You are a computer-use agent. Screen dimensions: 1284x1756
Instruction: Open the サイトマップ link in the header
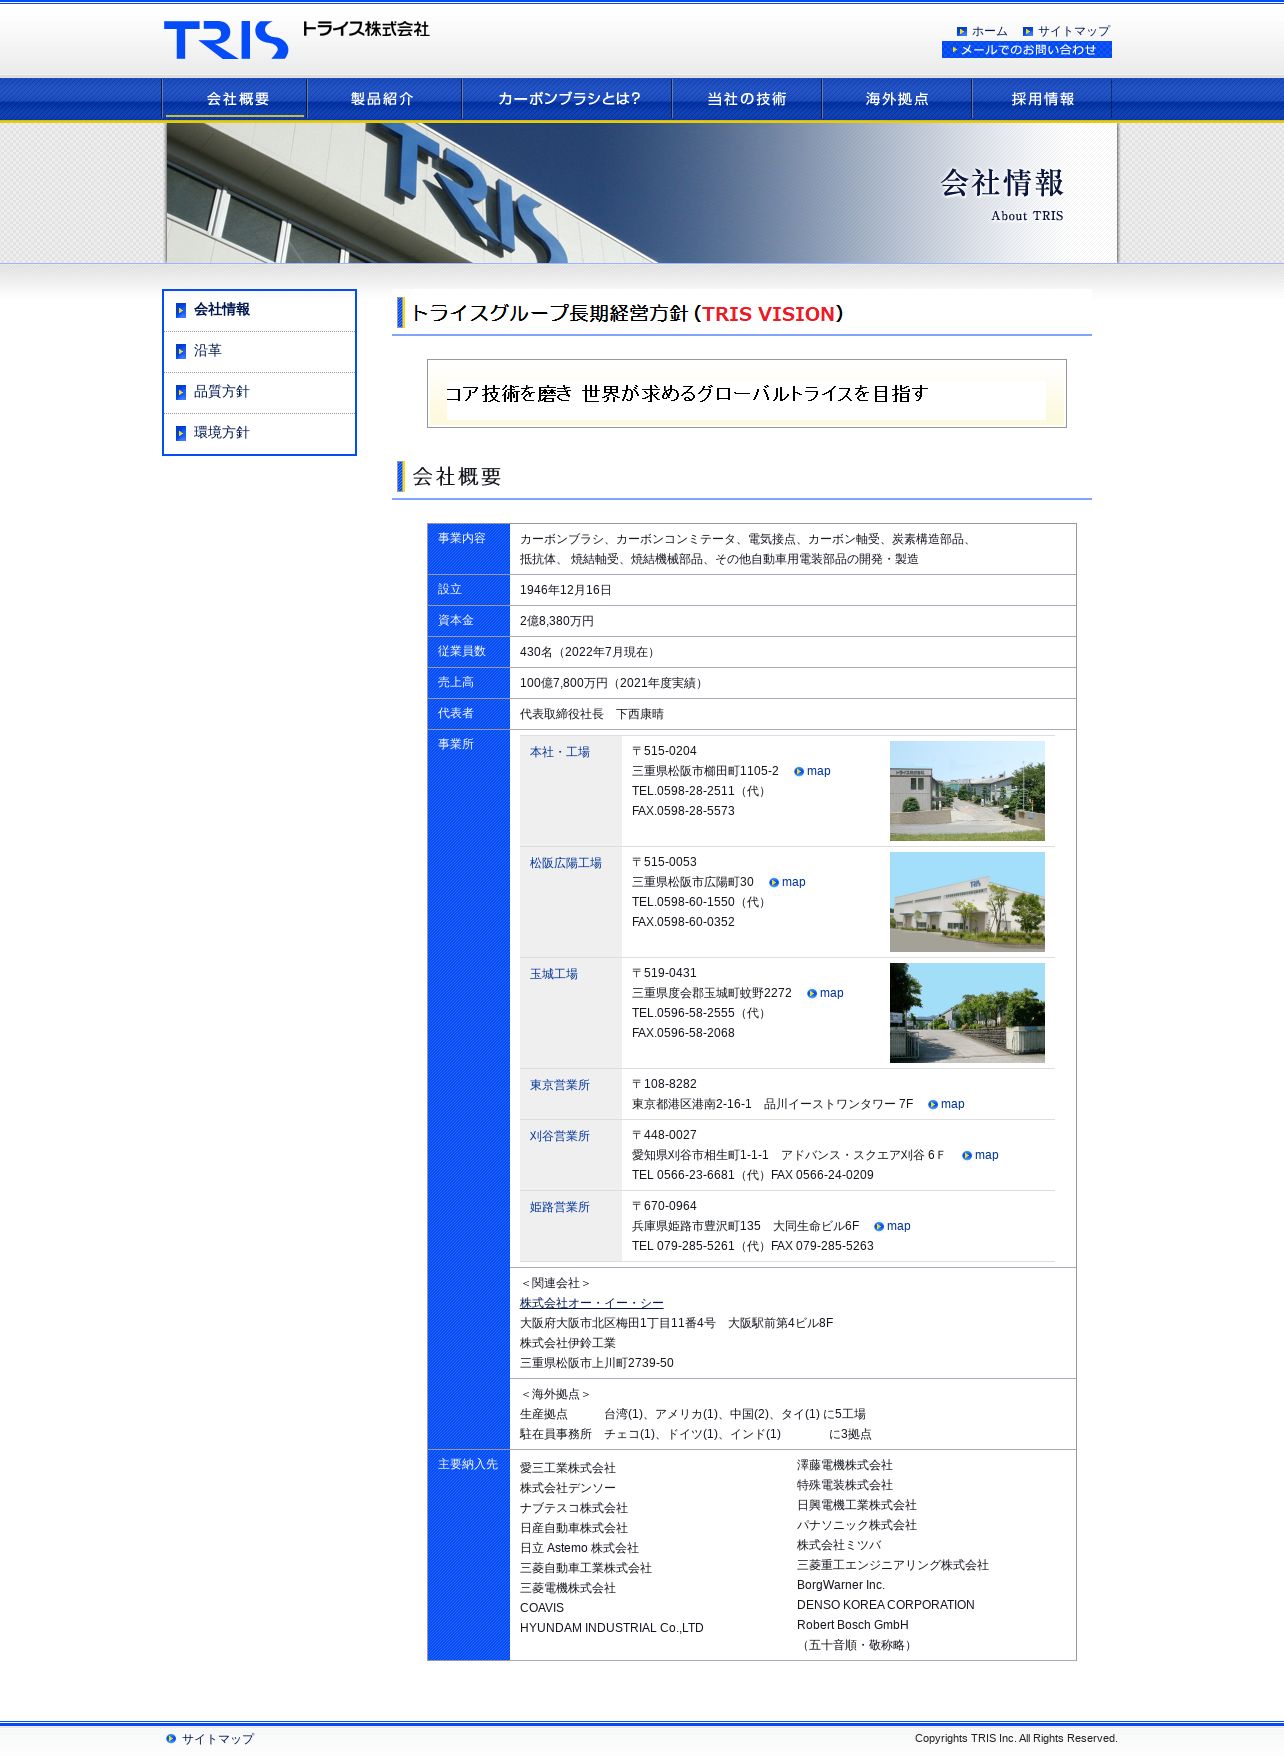(x=1074, y=32)
